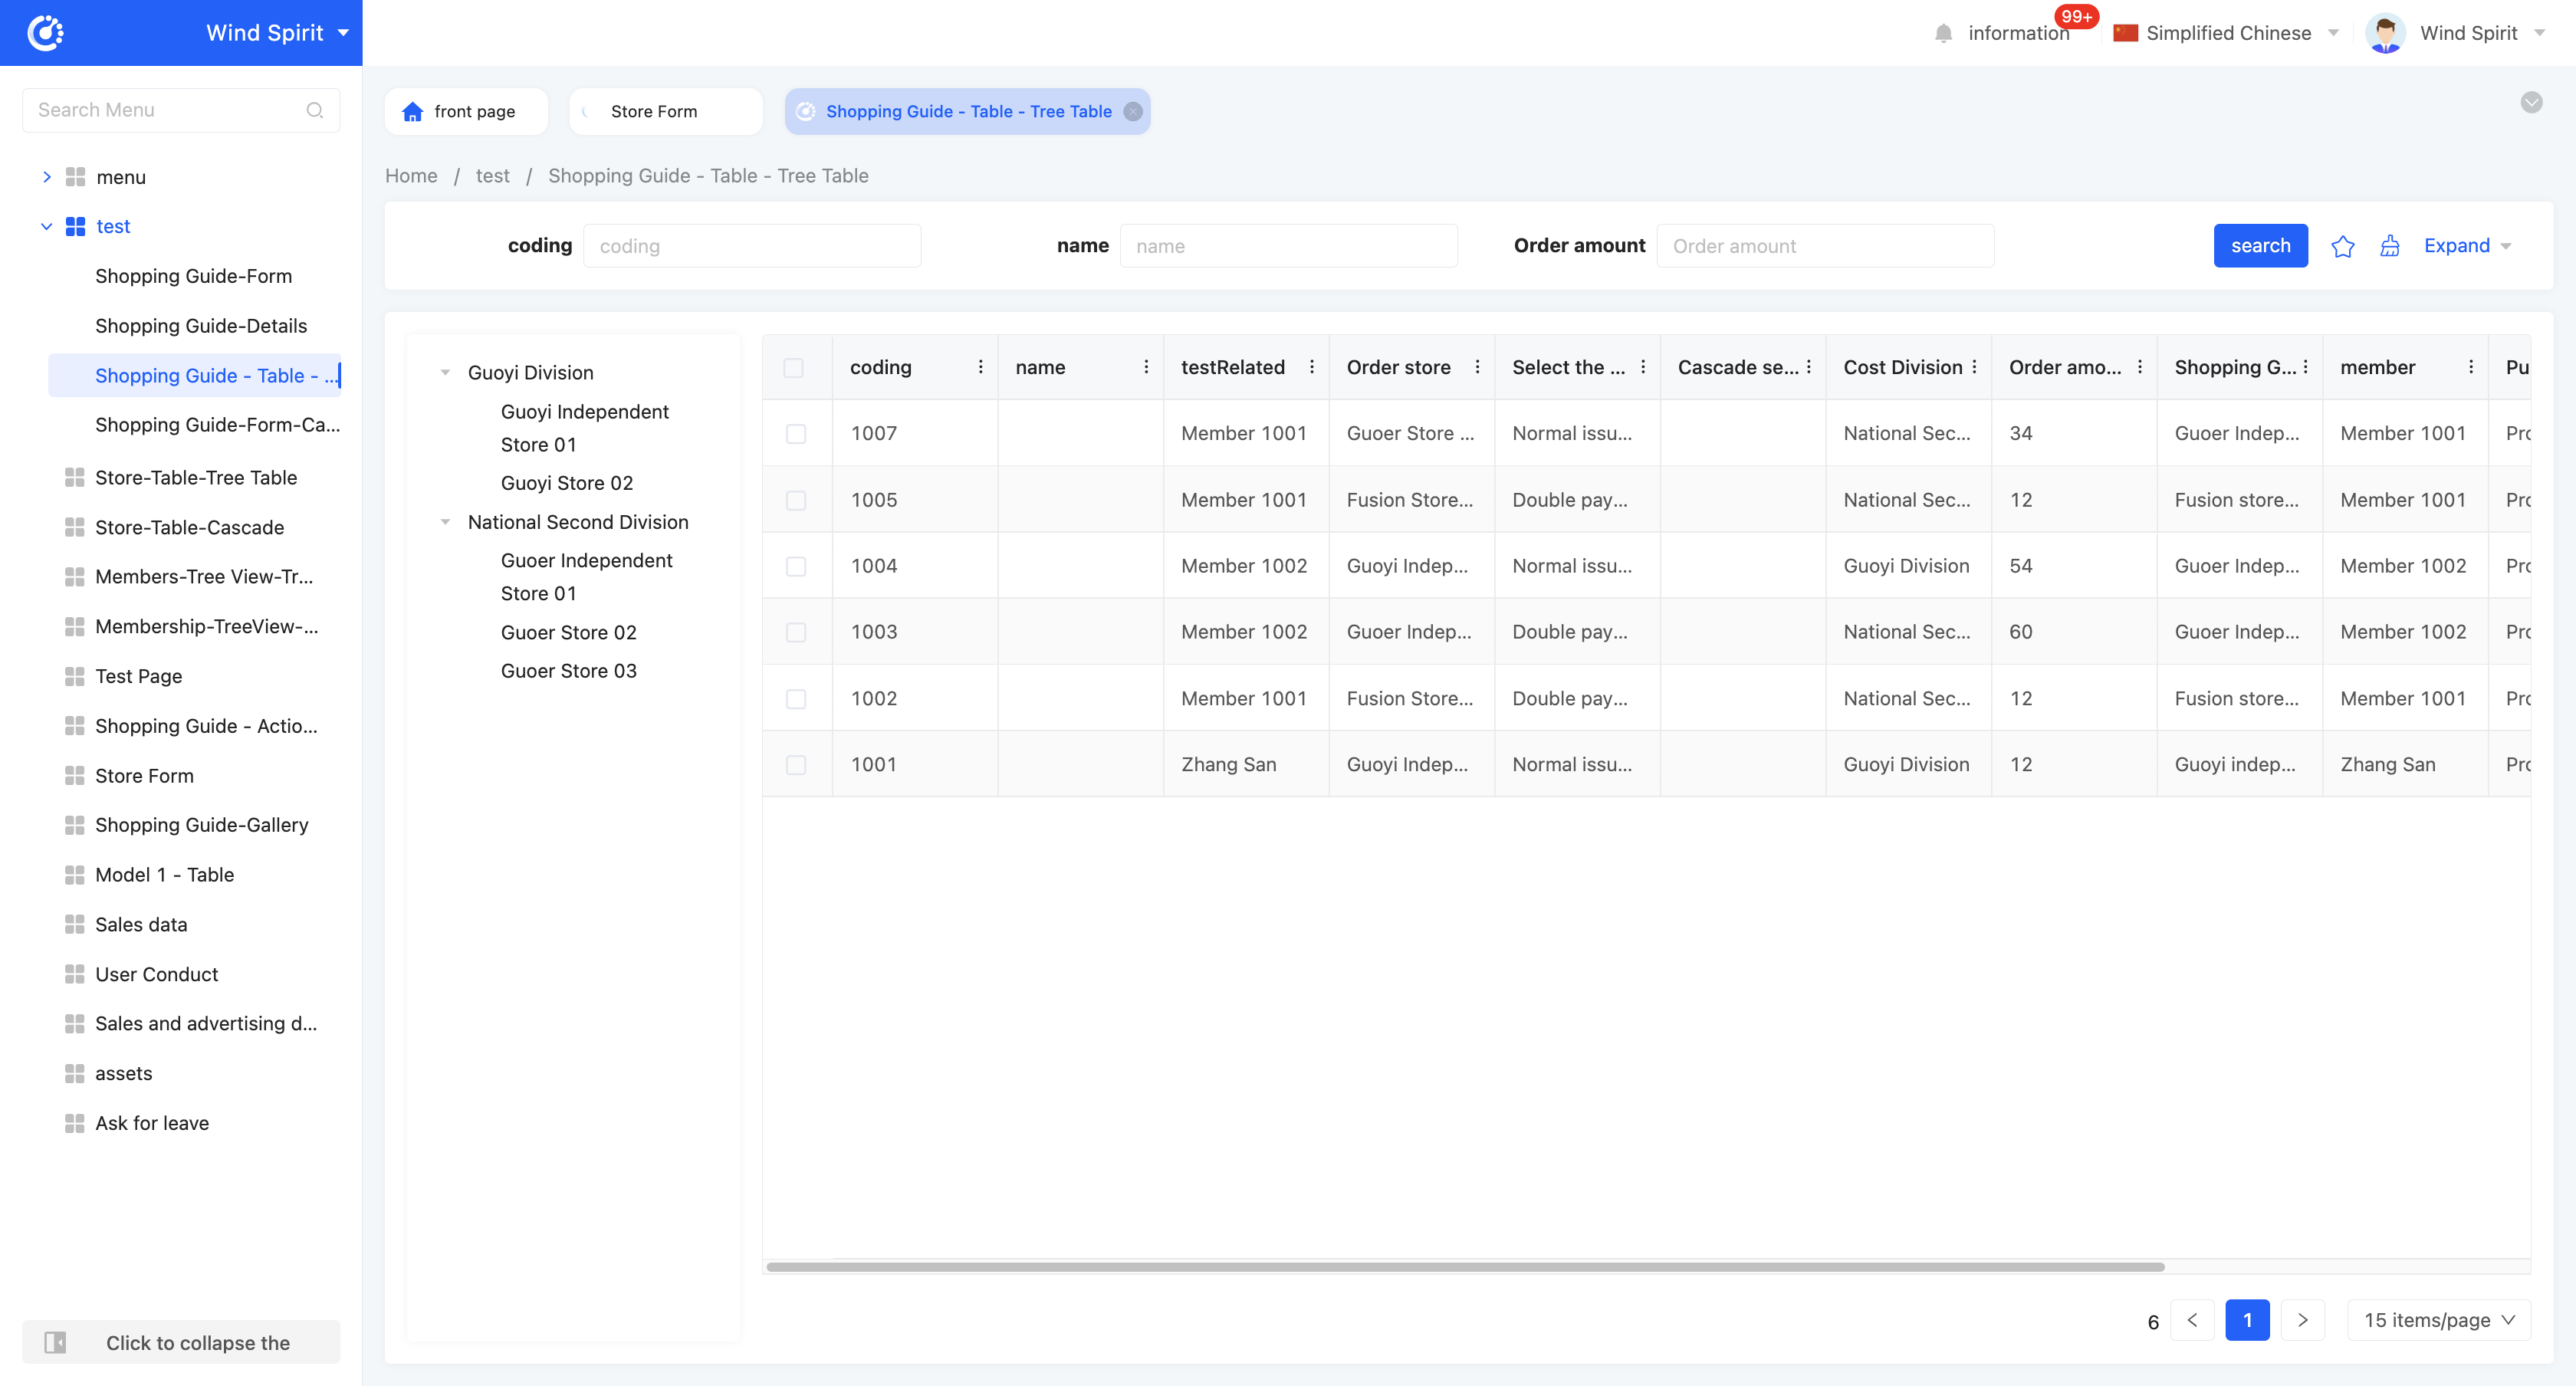The width and height of the screenshot is (2576, 1386).
Task: Click the sidebar collapse icon at bottom
Action: pyautogui.click(x=55, y=1342)
